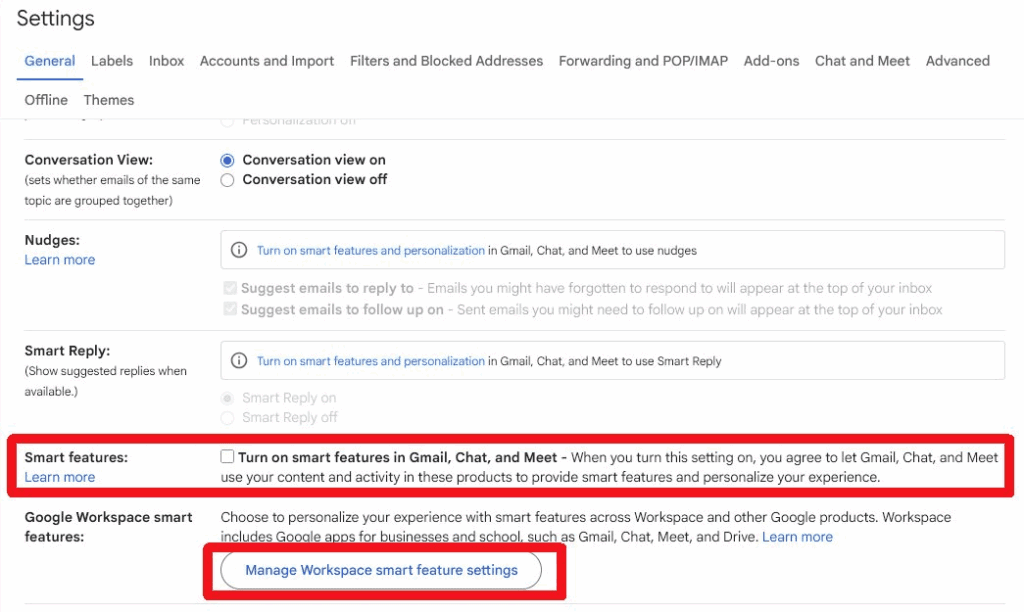Open Learn more link in Workspace smart features

coord(797,537)
